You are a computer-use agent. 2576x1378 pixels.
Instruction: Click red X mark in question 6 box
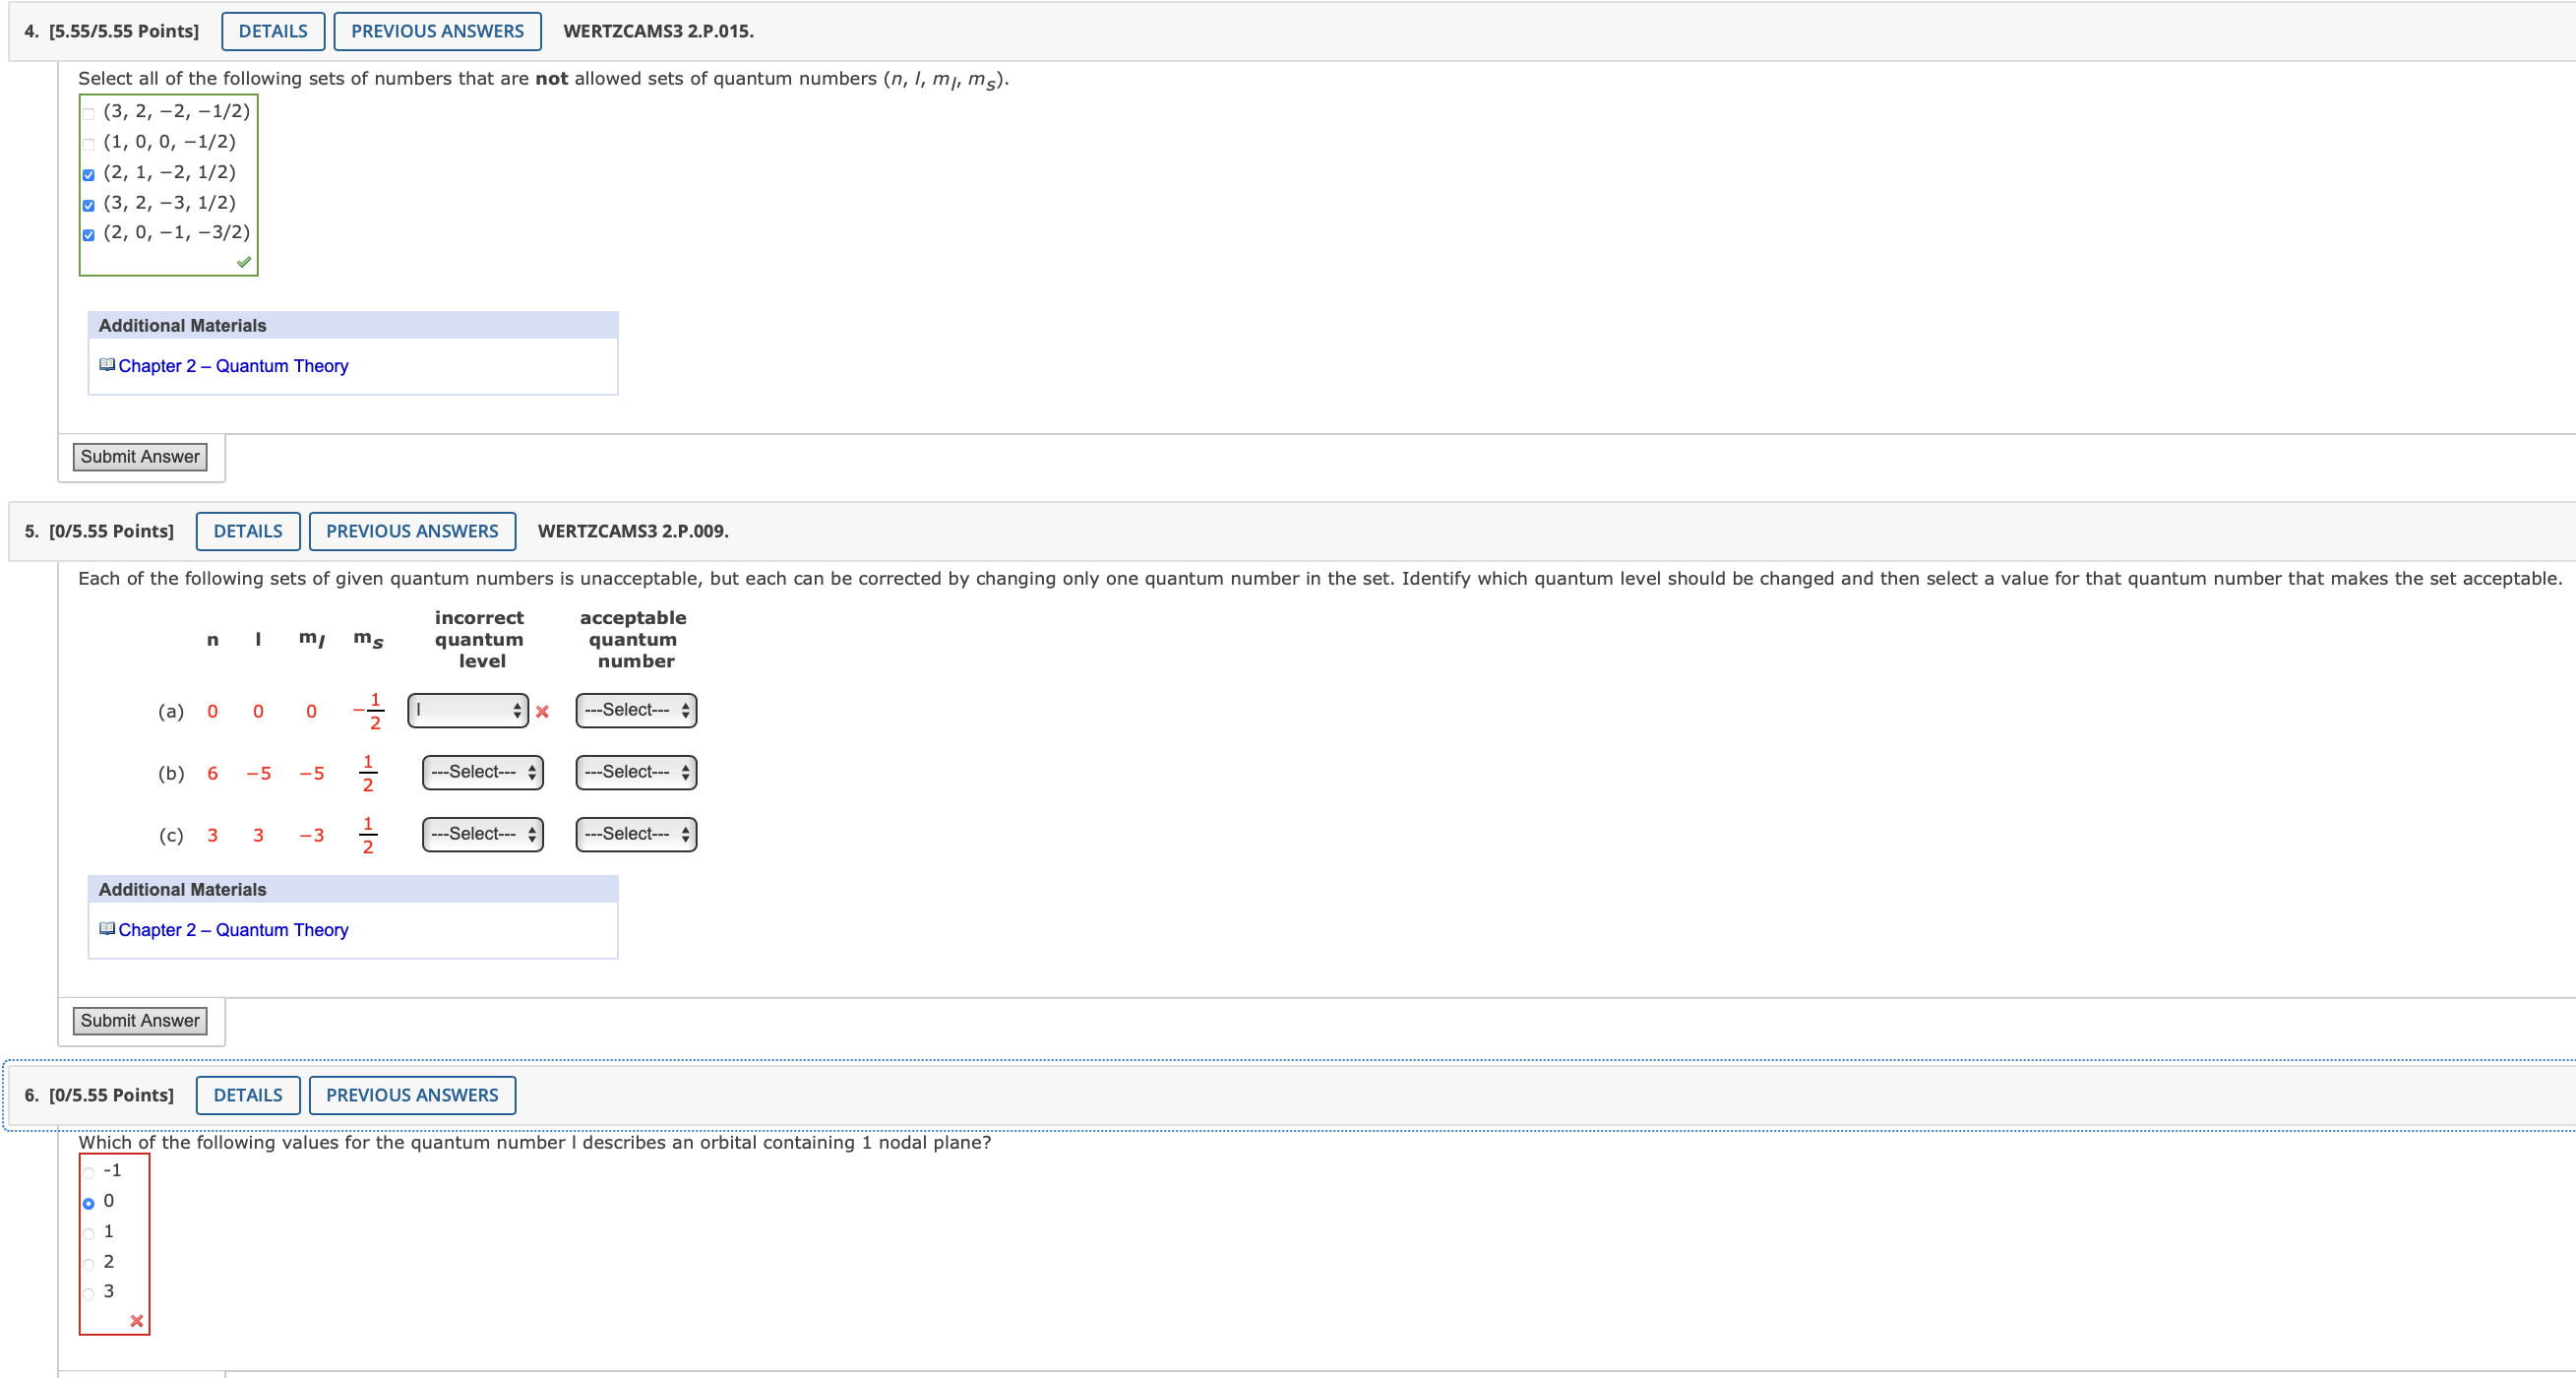click(x=137, y=1321)
